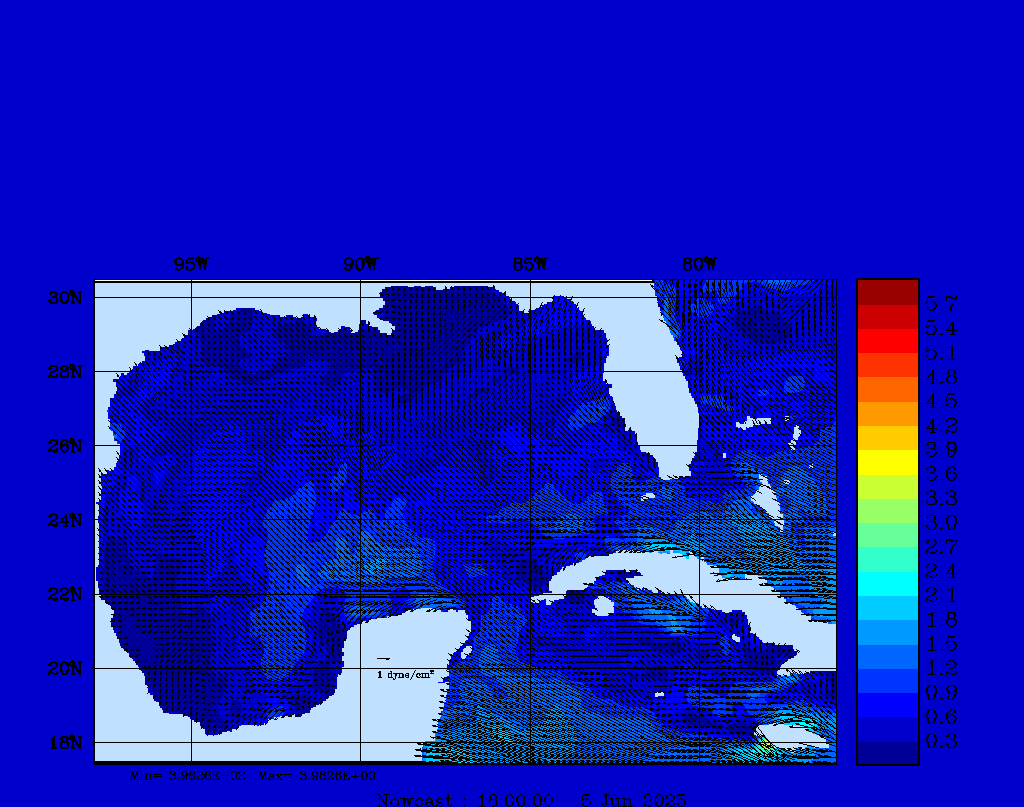Image resolution: width=1024 pixels, height=807 pixels.
Task: Click the 95W longitude label
Action: pyautogui.click(x=191, y=265)
